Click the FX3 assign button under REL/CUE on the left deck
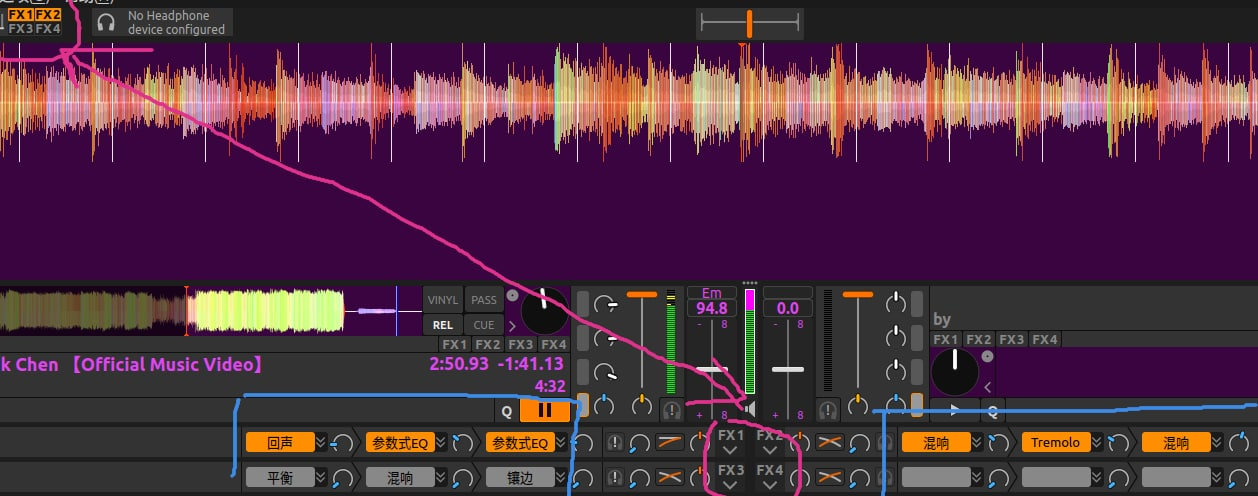The height and width of the screenshot is (496, 1258). [x=521, y=344]
